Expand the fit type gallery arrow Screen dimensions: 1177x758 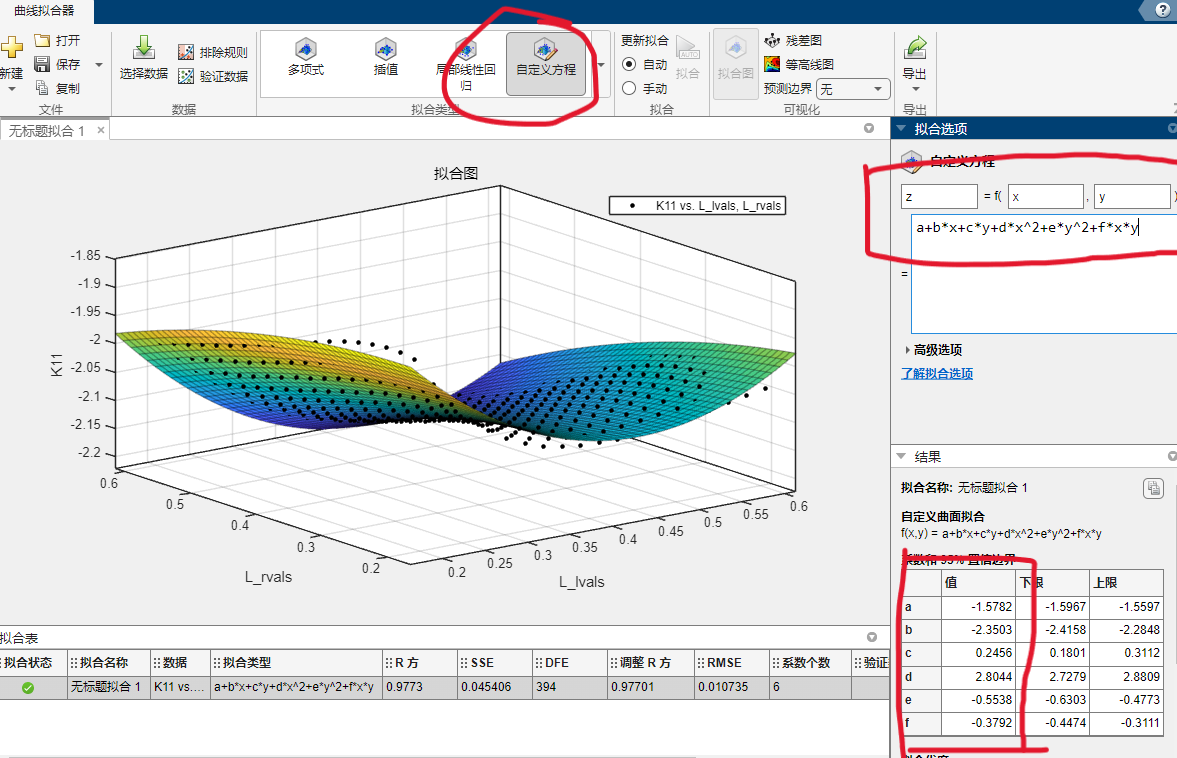(x=601, y=64)
